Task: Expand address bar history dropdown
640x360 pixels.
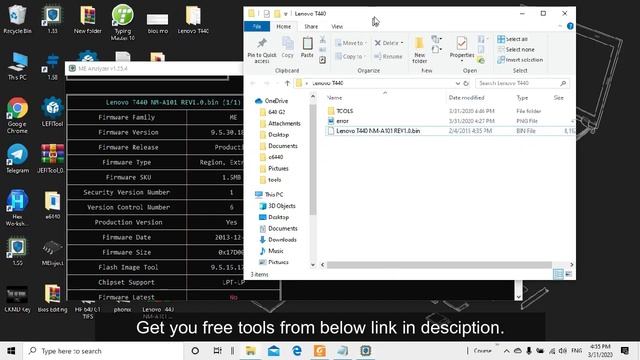Action: pyautogui.click(x=458, y=83)
